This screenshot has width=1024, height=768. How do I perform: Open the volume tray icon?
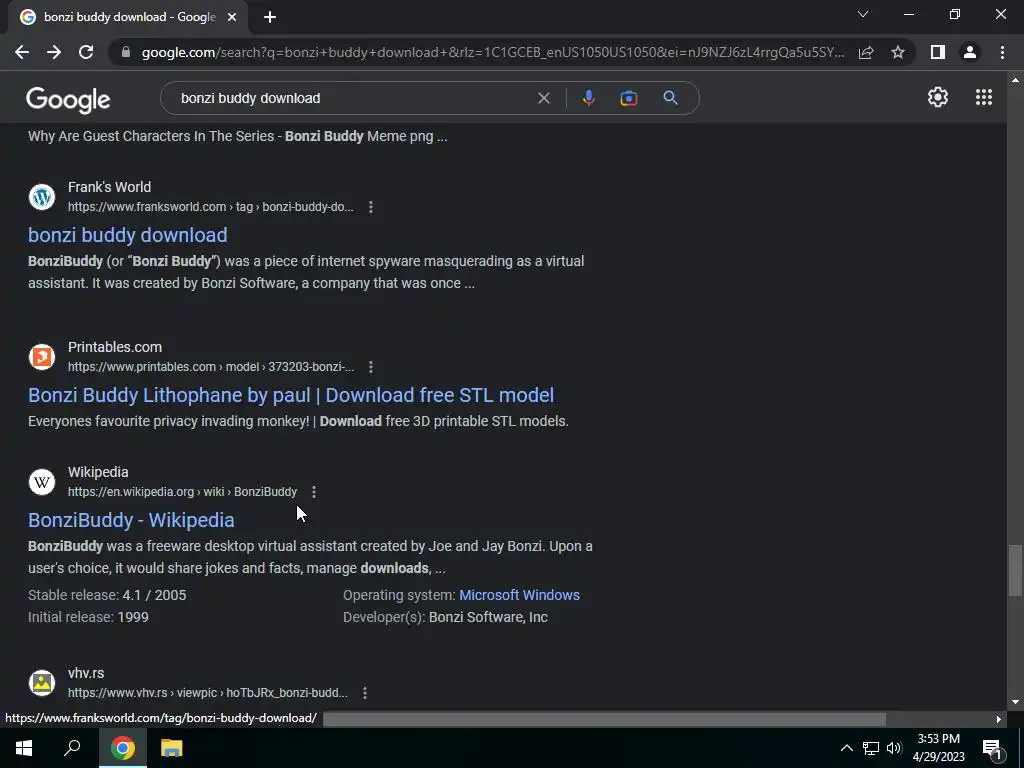[894, 748]
